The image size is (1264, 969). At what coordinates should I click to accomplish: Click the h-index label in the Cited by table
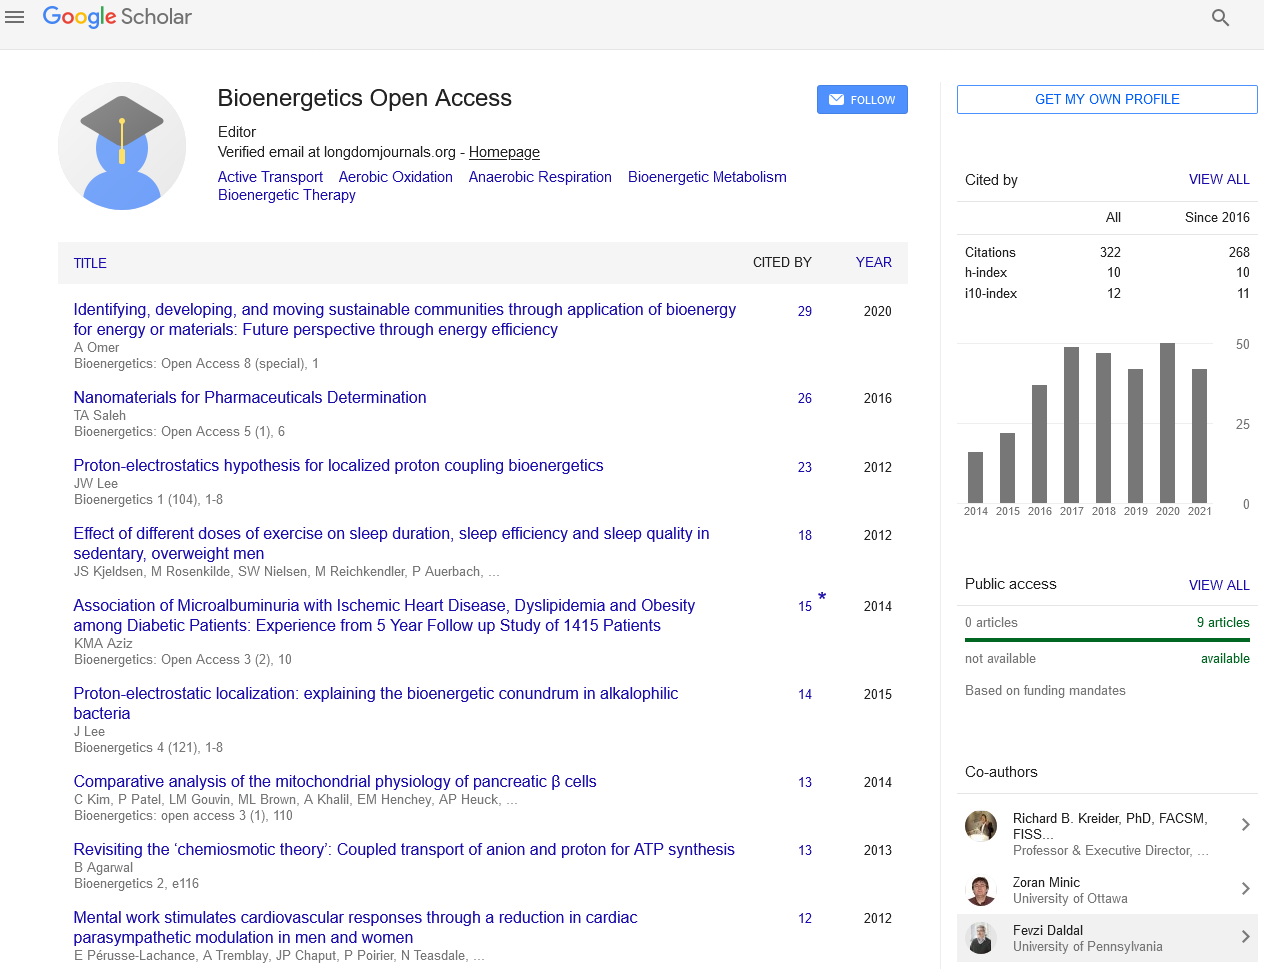pyautogui.click(x=986, y=272)
